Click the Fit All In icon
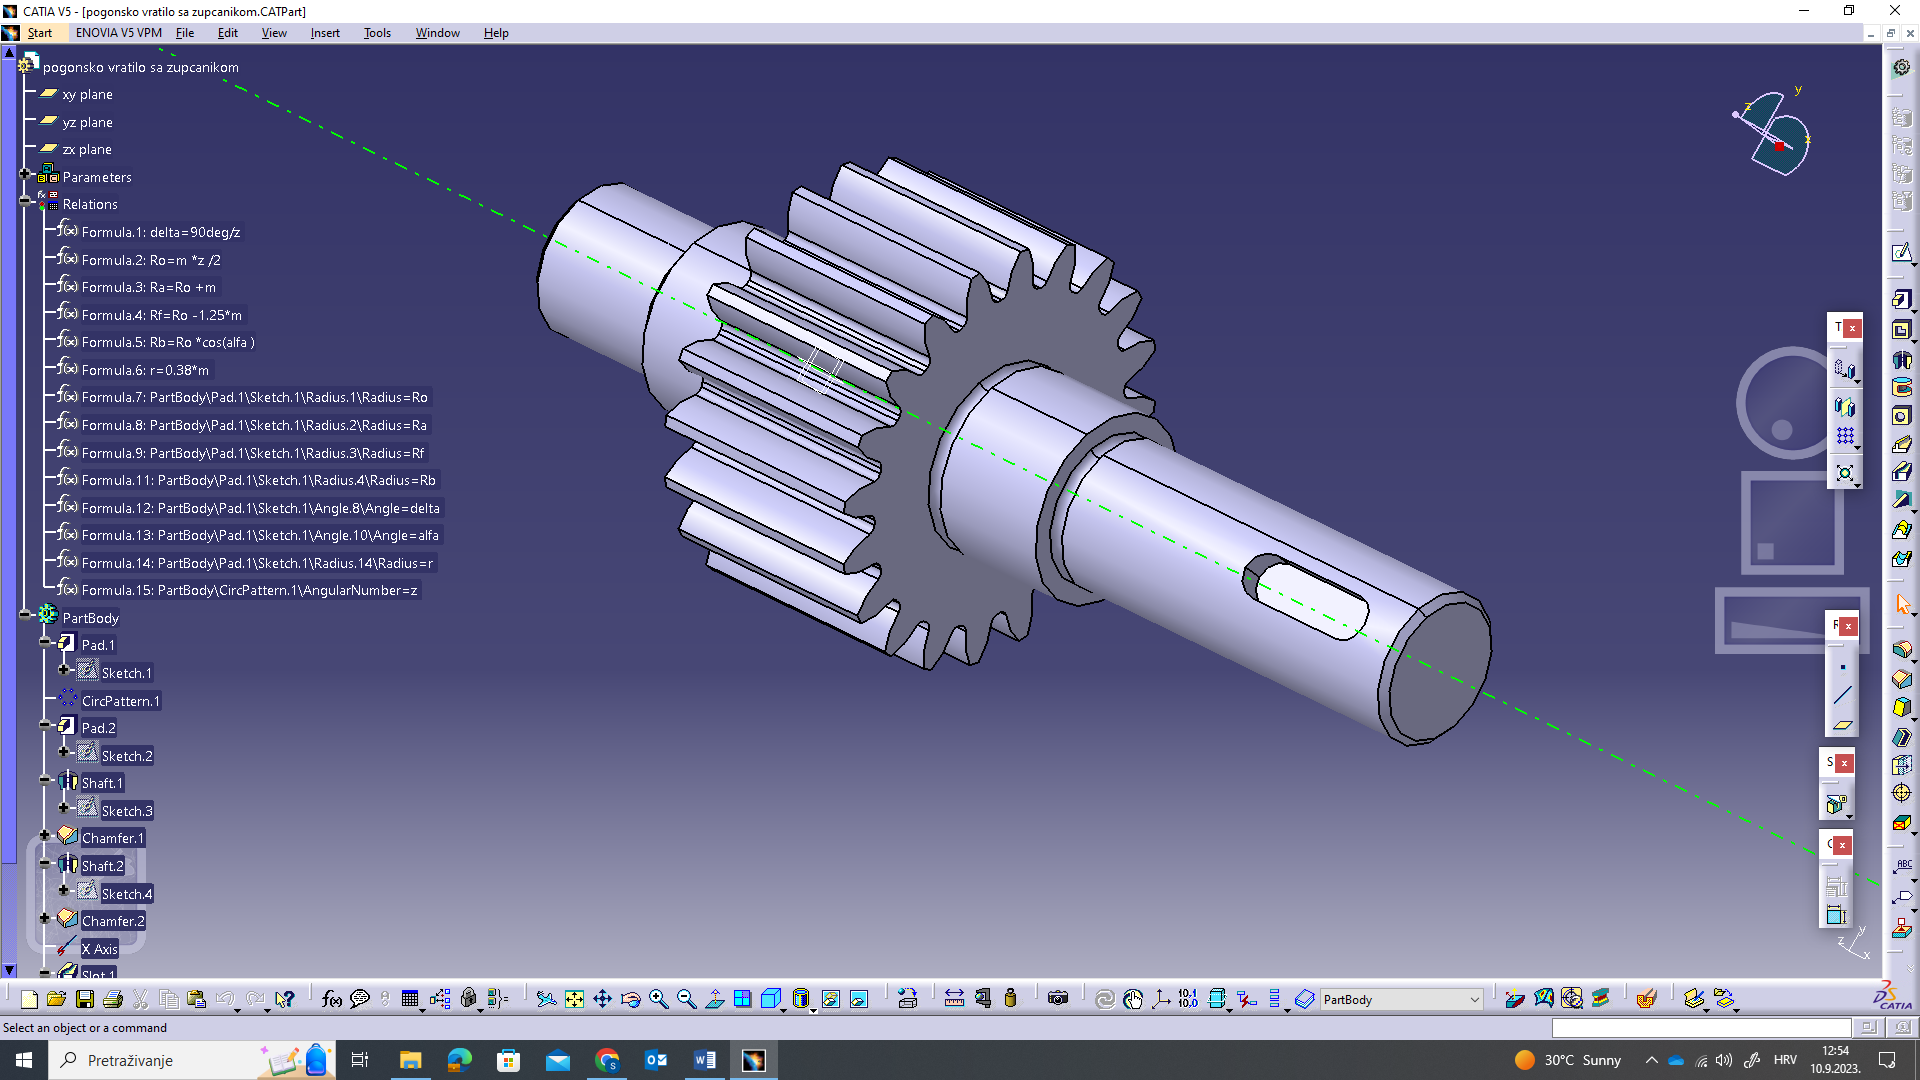 coord(574,998)
